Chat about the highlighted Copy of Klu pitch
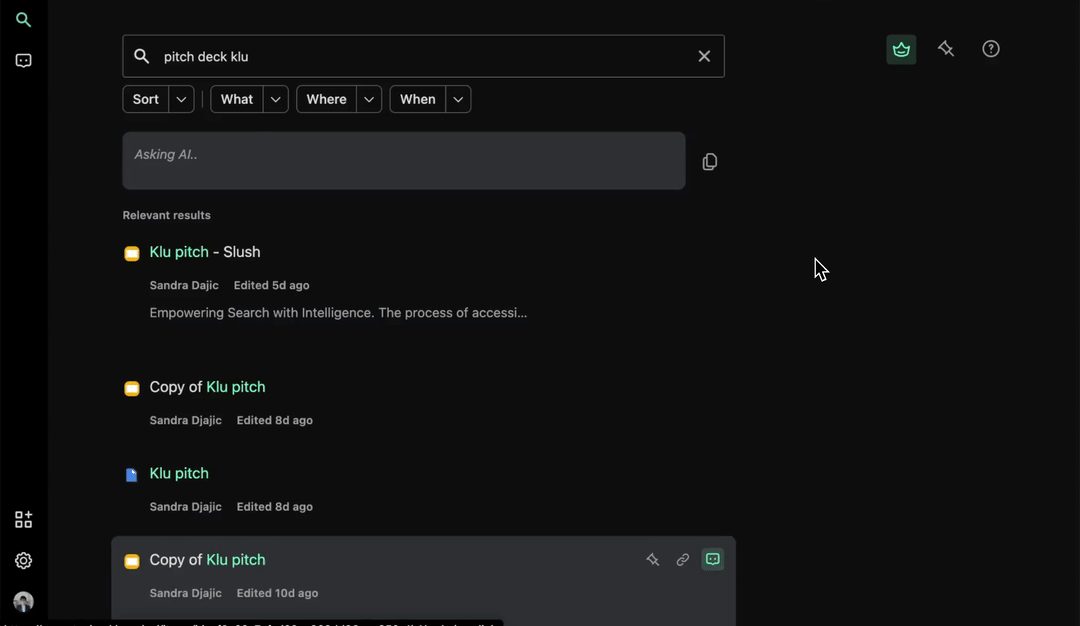The width and height of the screenshot is (1080, 626). [713, 559]
